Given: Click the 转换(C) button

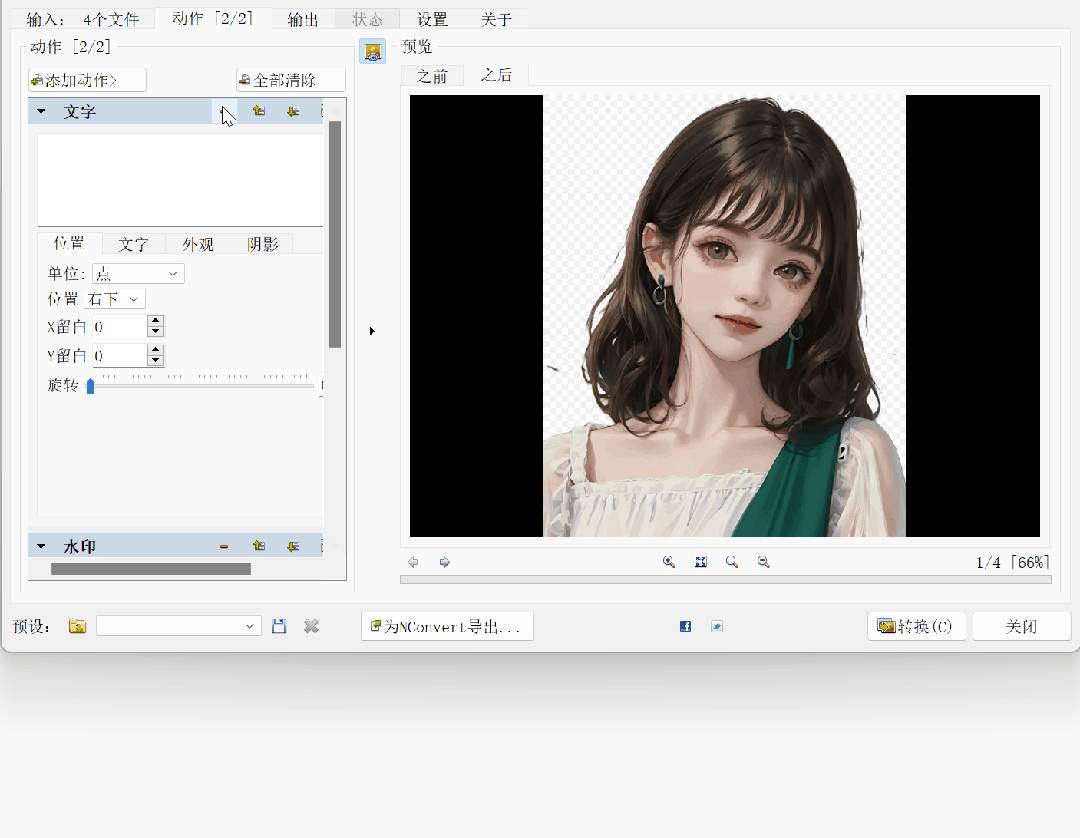Looking at the screenshot, I should [x=916, y=626].
